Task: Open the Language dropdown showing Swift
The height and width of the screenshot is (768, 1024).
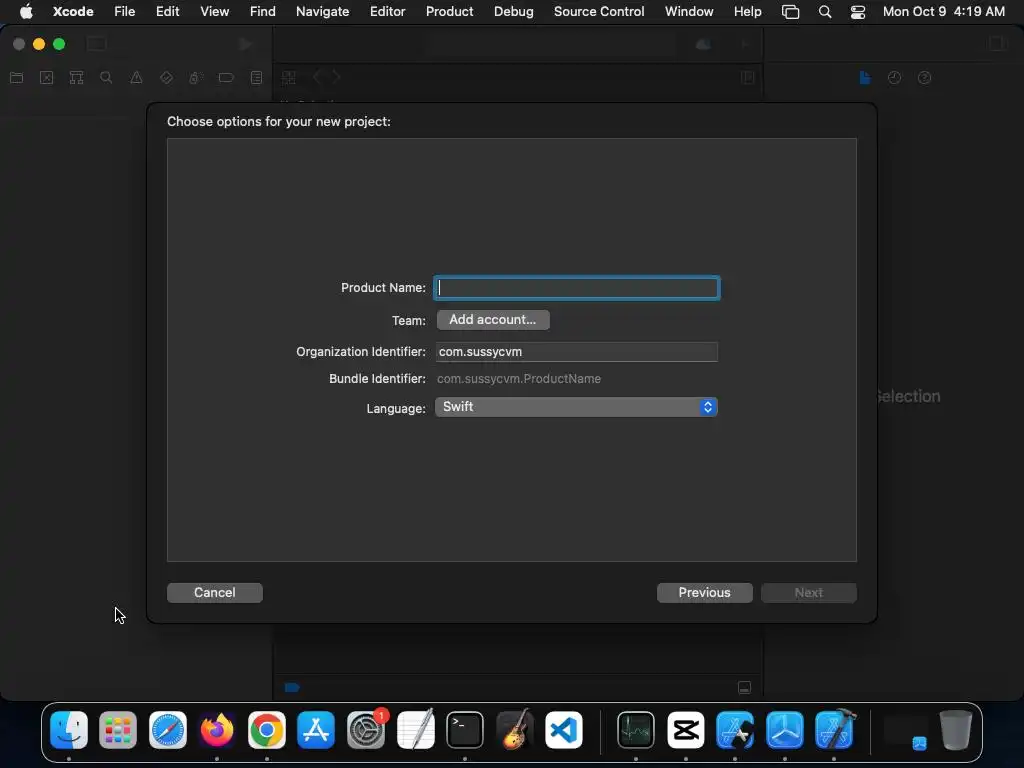Action: 577,407
